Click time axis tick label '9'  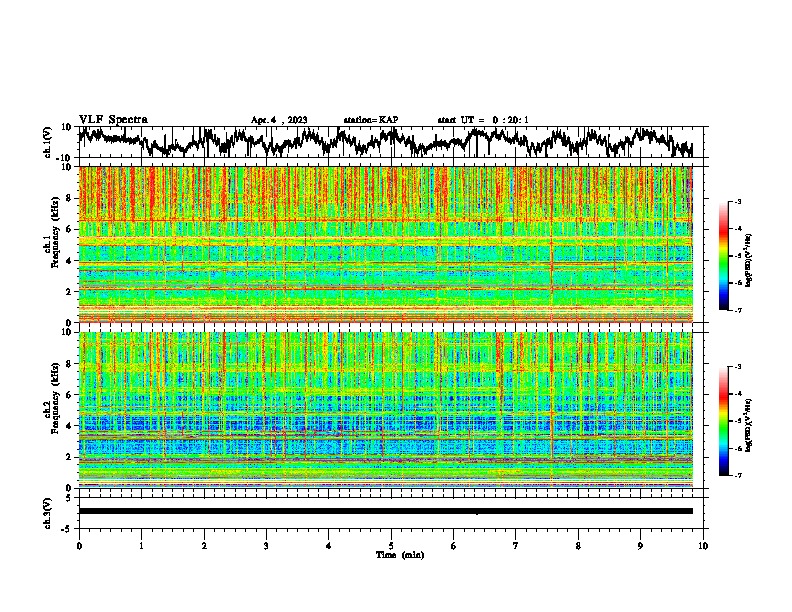[640, 546]
